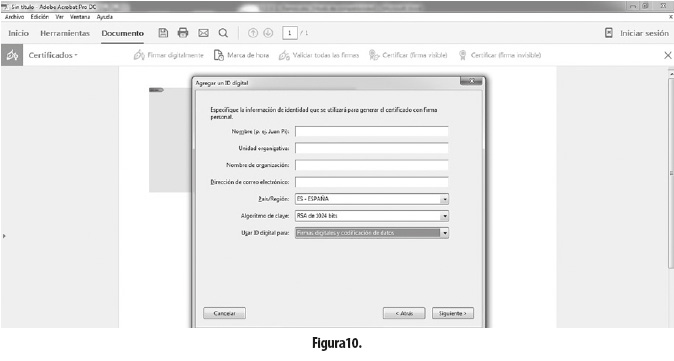674x361 pixels.
Task: Click the page number box
Action: 290,33
